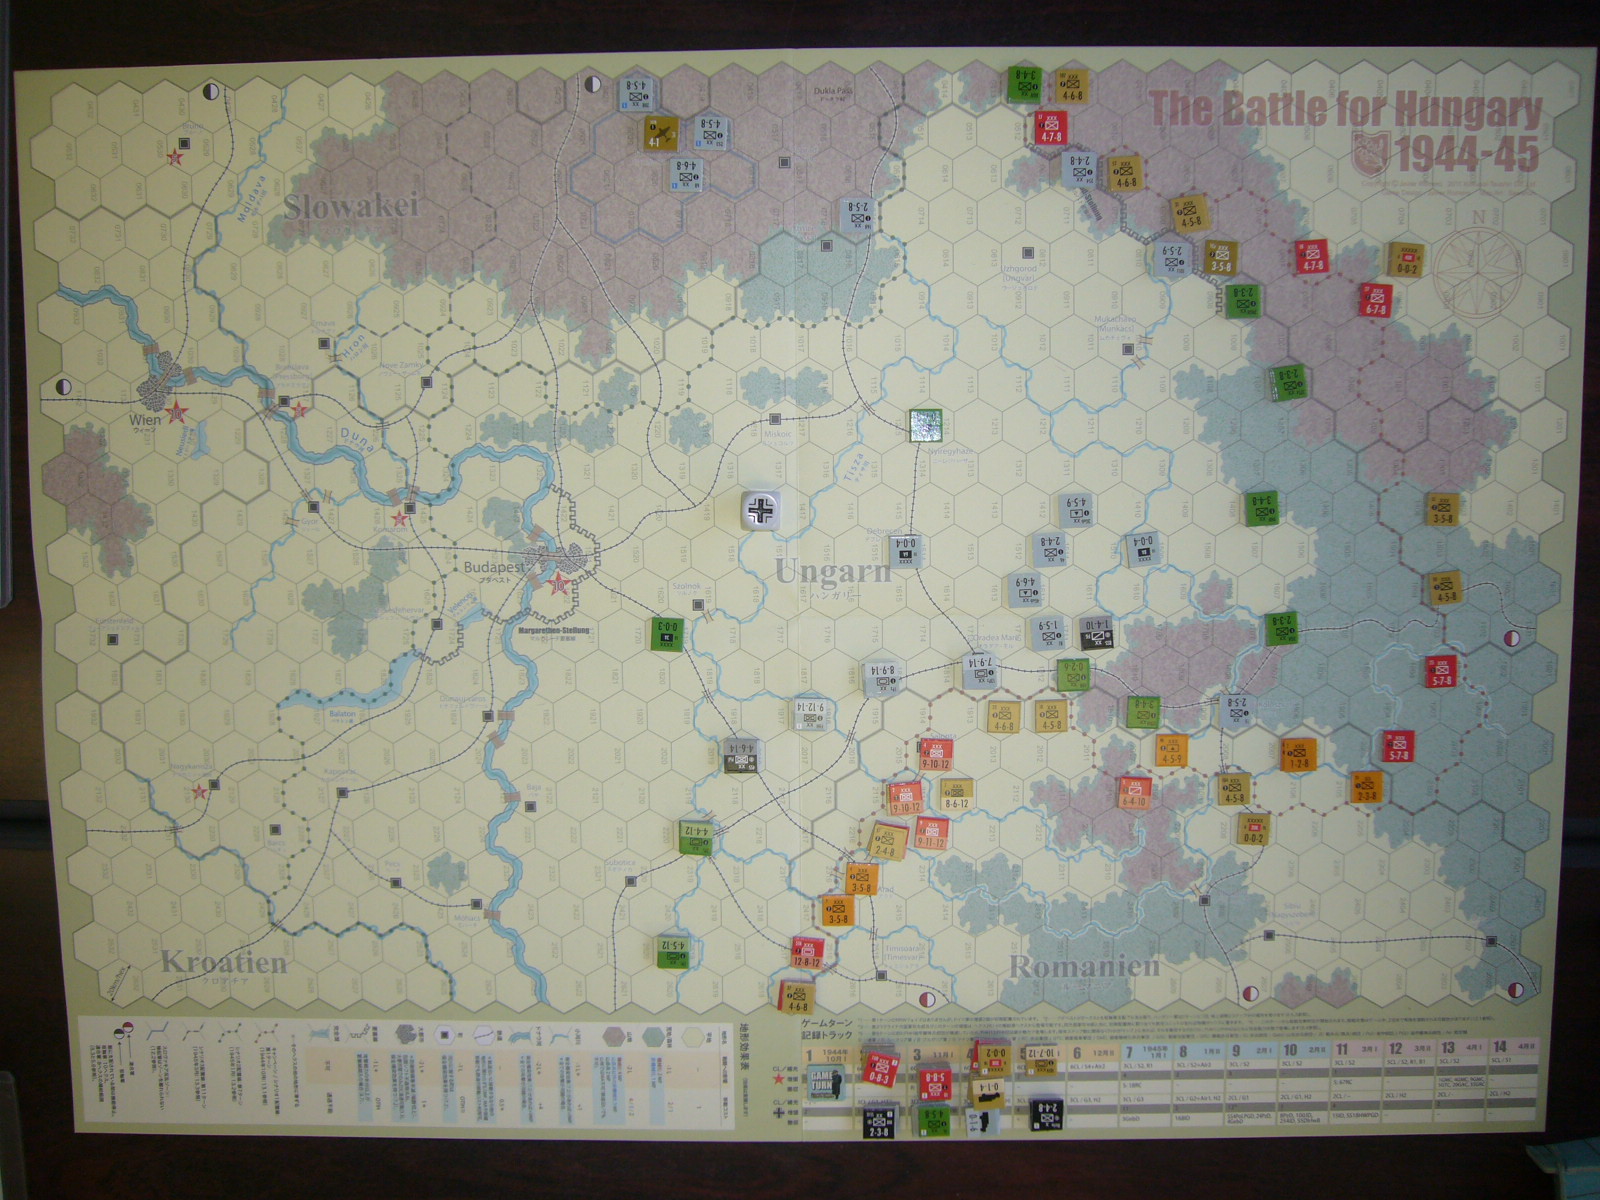Viewport: 1600px width, 1200px height.
Task: Select the blue 7-9-14 panzer counter
Action: click(x=981, y=670)
